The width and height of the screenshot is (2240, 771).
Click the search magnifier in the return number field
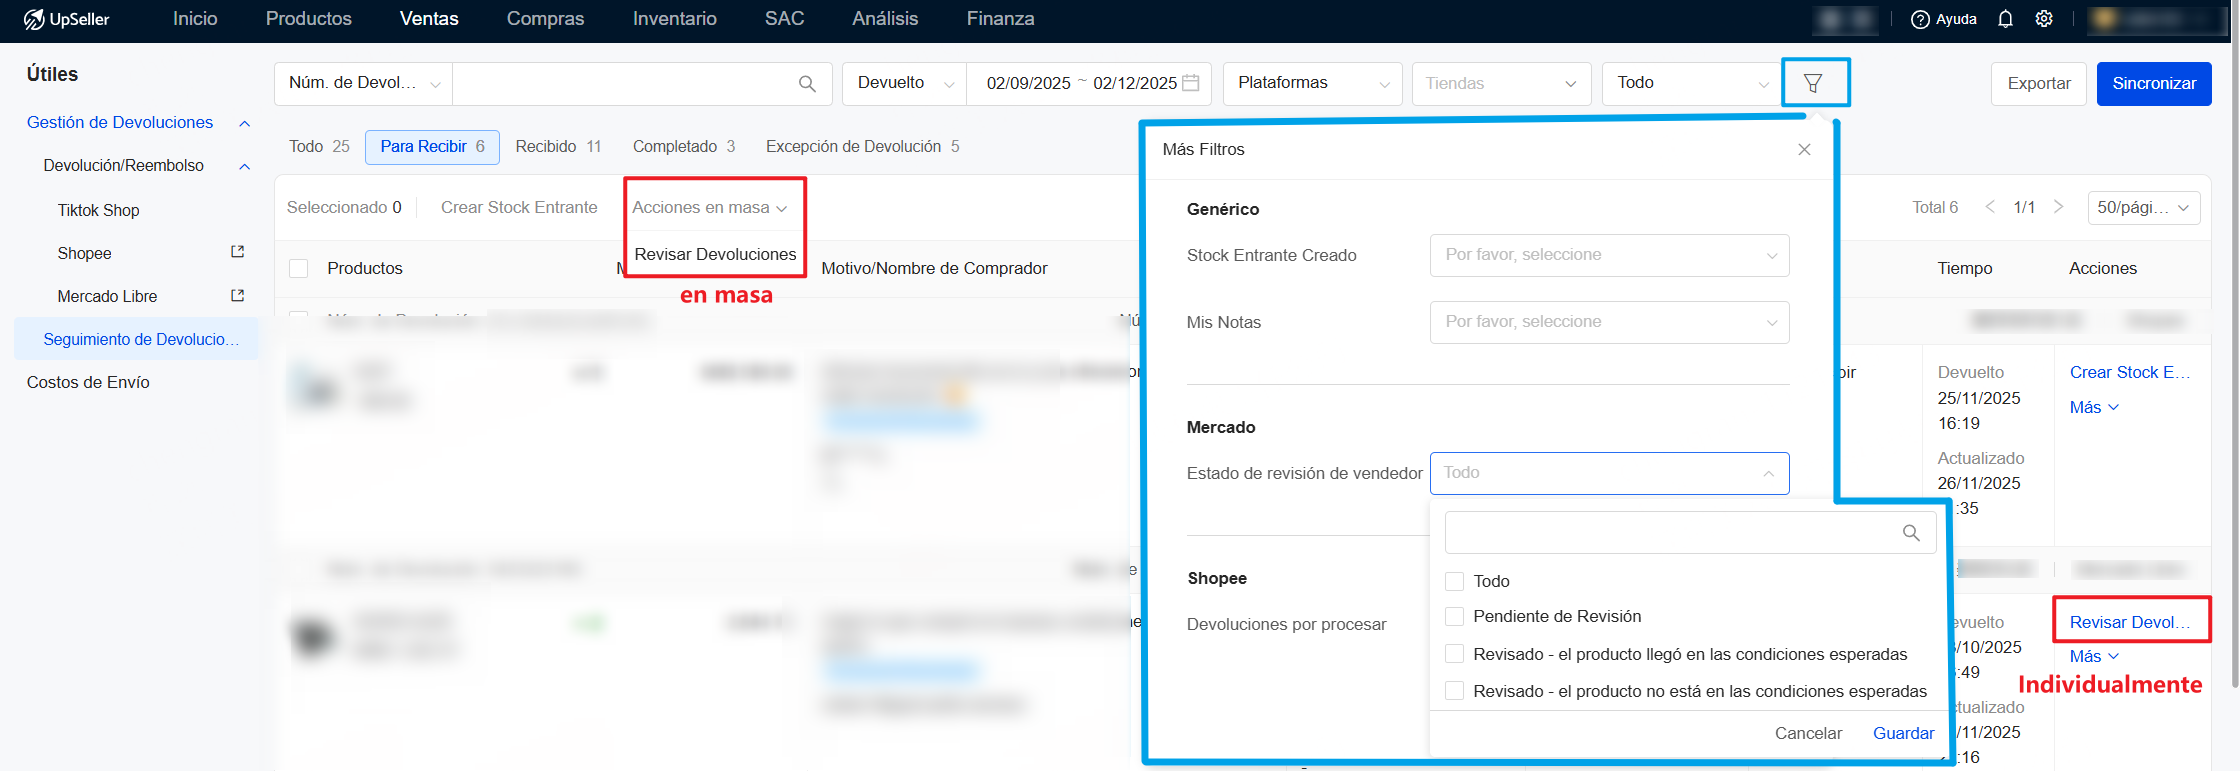pyautogui.click(x=807, y=84)
